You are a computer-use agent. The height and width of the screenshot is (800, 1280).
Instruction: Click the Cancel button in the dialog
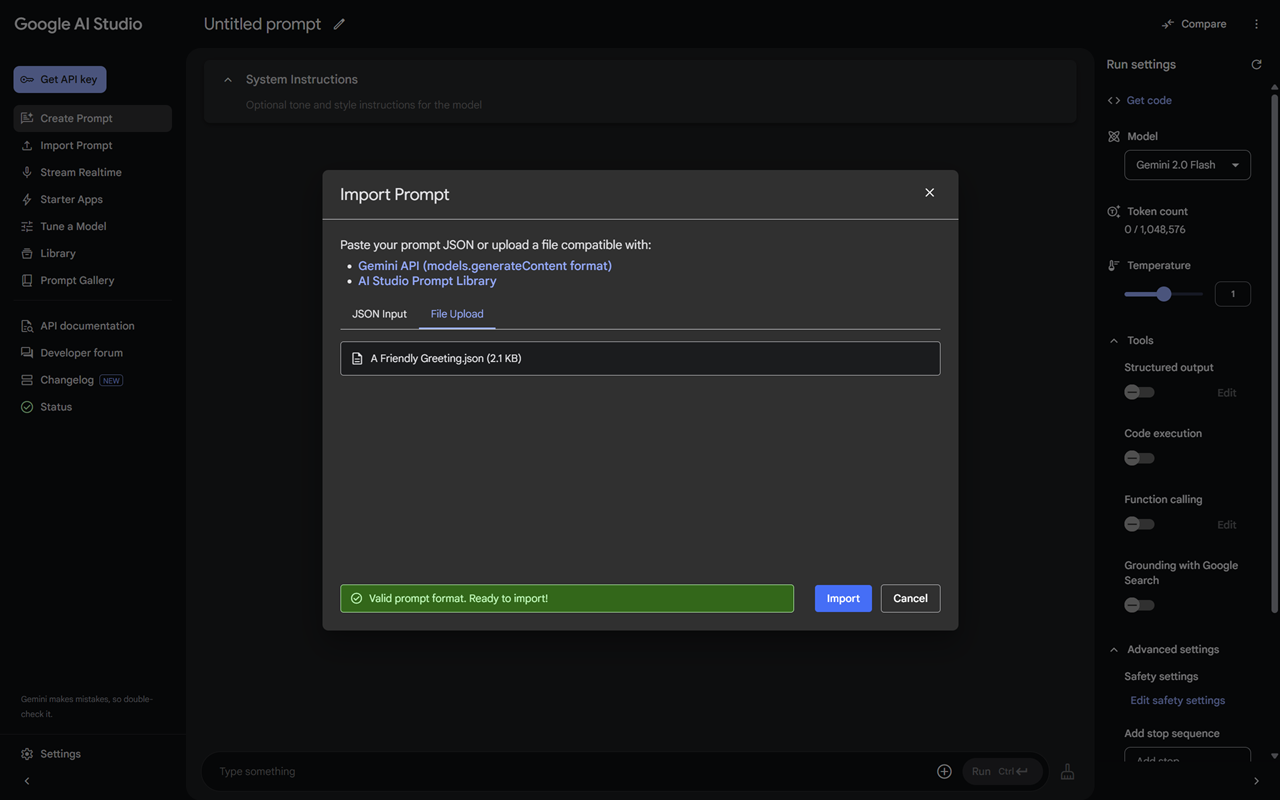[x=910, y=598]
